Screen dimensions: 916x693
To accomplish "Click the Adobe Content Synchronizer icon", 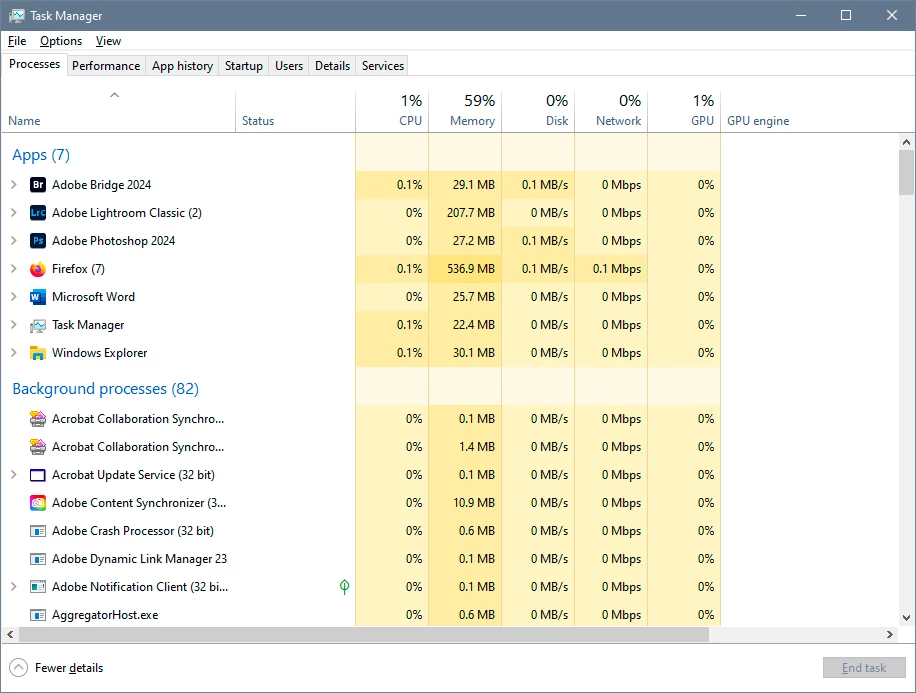I will tap(37, 503).
